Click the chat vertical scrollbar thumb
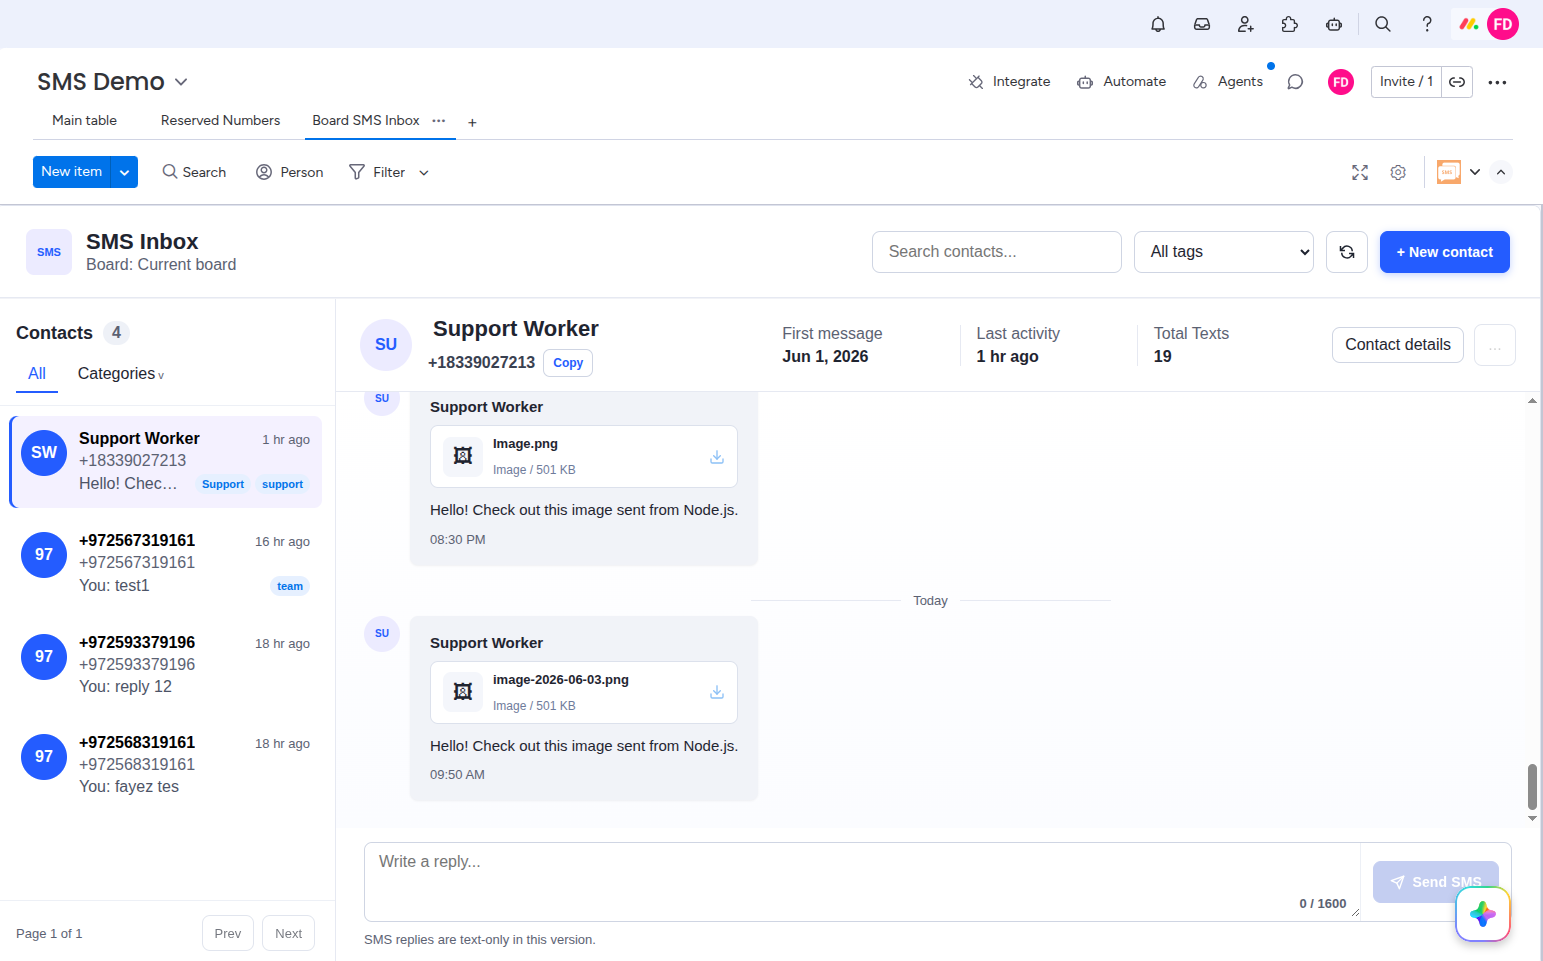The height and width of the screenshot is (961, 1543). point(1532,787)
